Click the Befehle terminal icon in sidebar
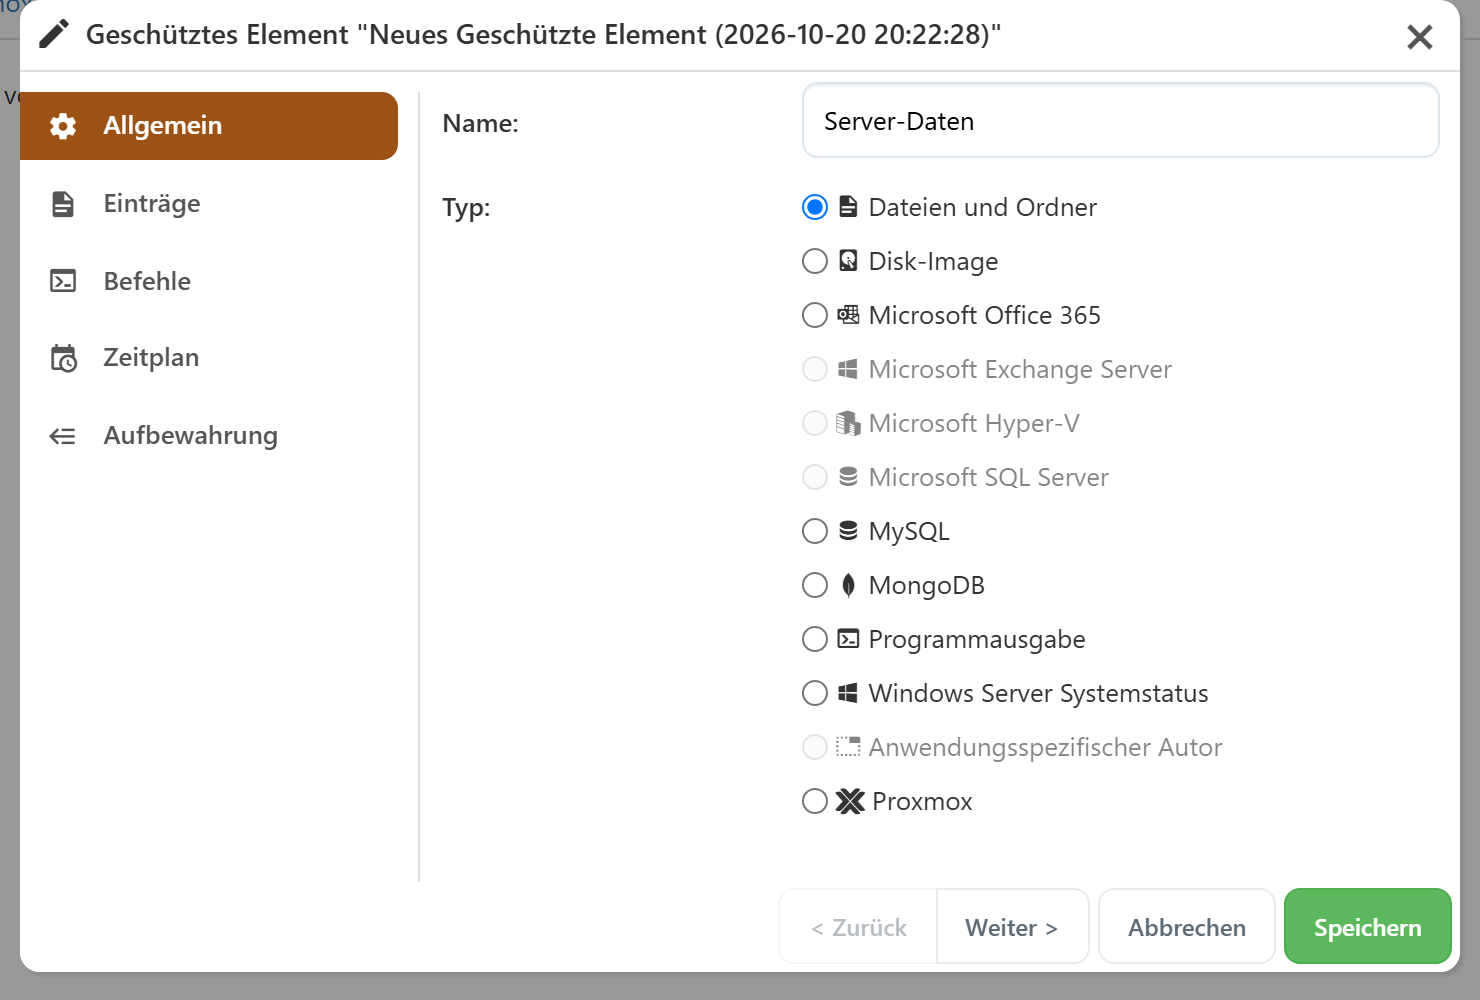 click(63, 281)
